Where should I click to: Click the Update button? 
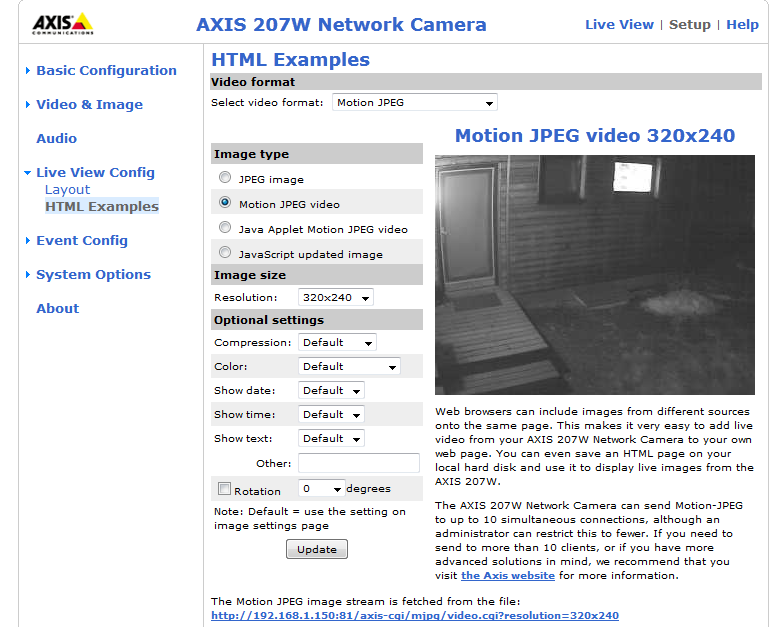coord(317,549)
